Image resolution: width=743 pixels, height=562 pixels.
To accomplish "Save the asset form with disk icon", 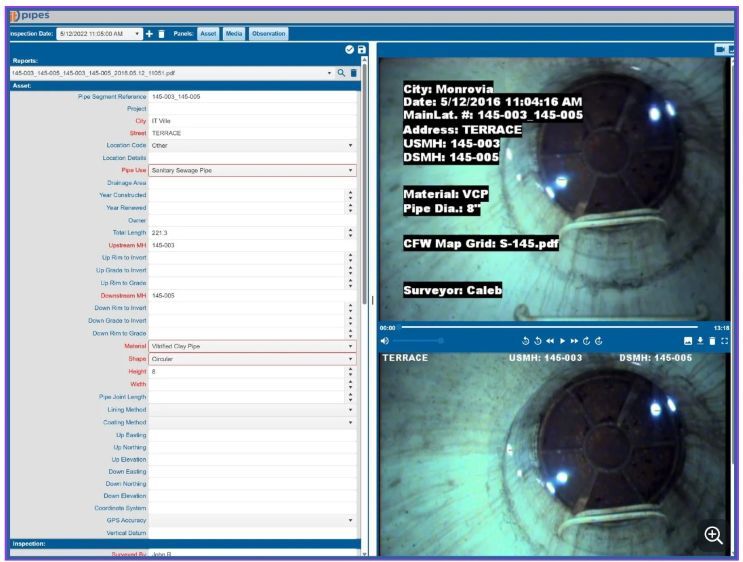I will click(362, 50).
